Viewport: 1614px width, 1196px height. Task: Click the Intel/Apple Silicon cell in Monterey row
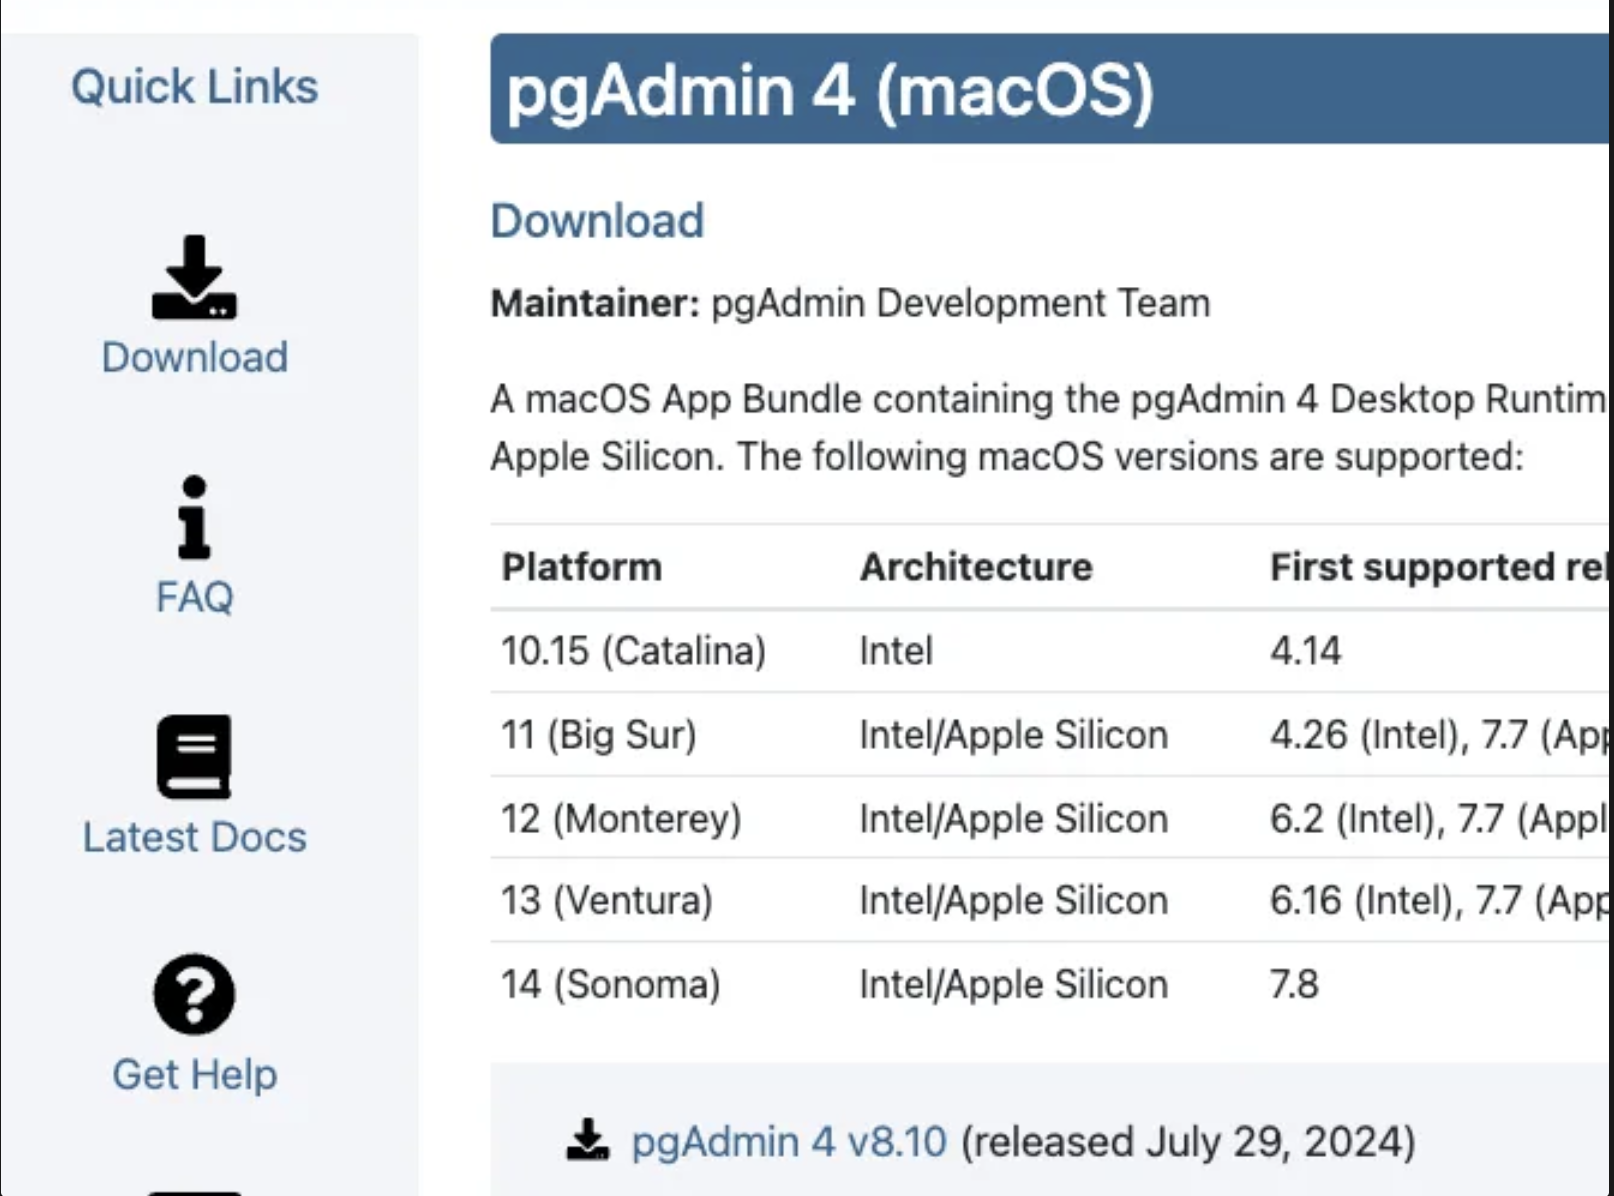(x=1013, y=819)
